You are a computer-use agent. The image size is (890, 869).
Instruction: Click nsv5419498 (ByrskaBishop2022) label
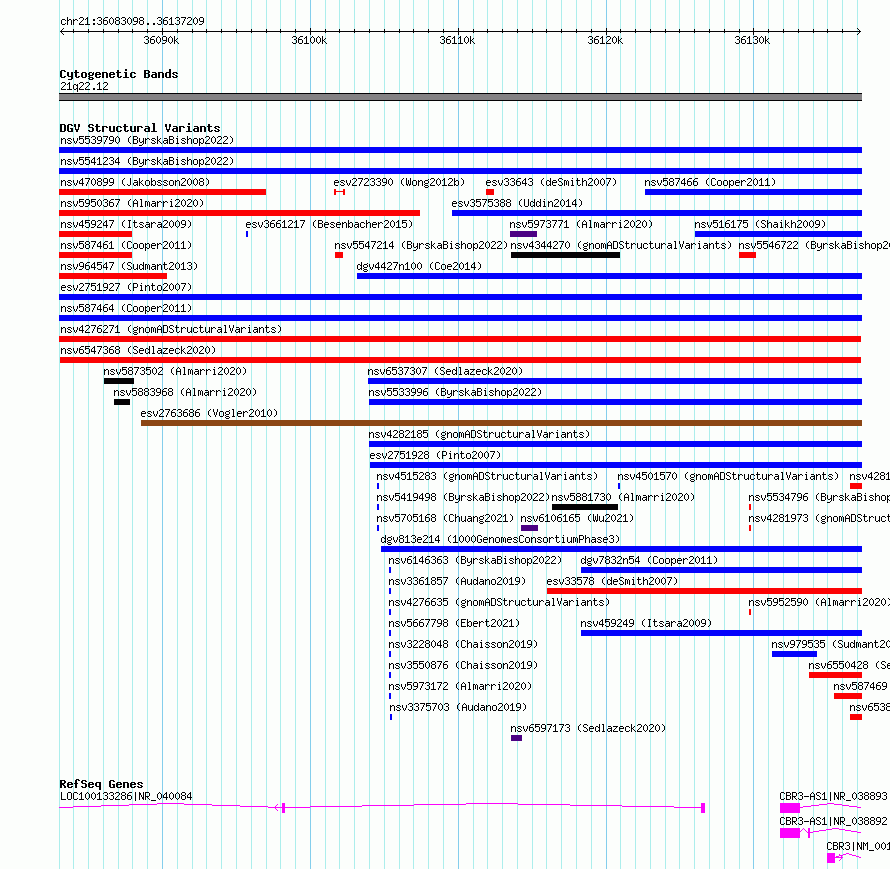(x=463, y=497)
